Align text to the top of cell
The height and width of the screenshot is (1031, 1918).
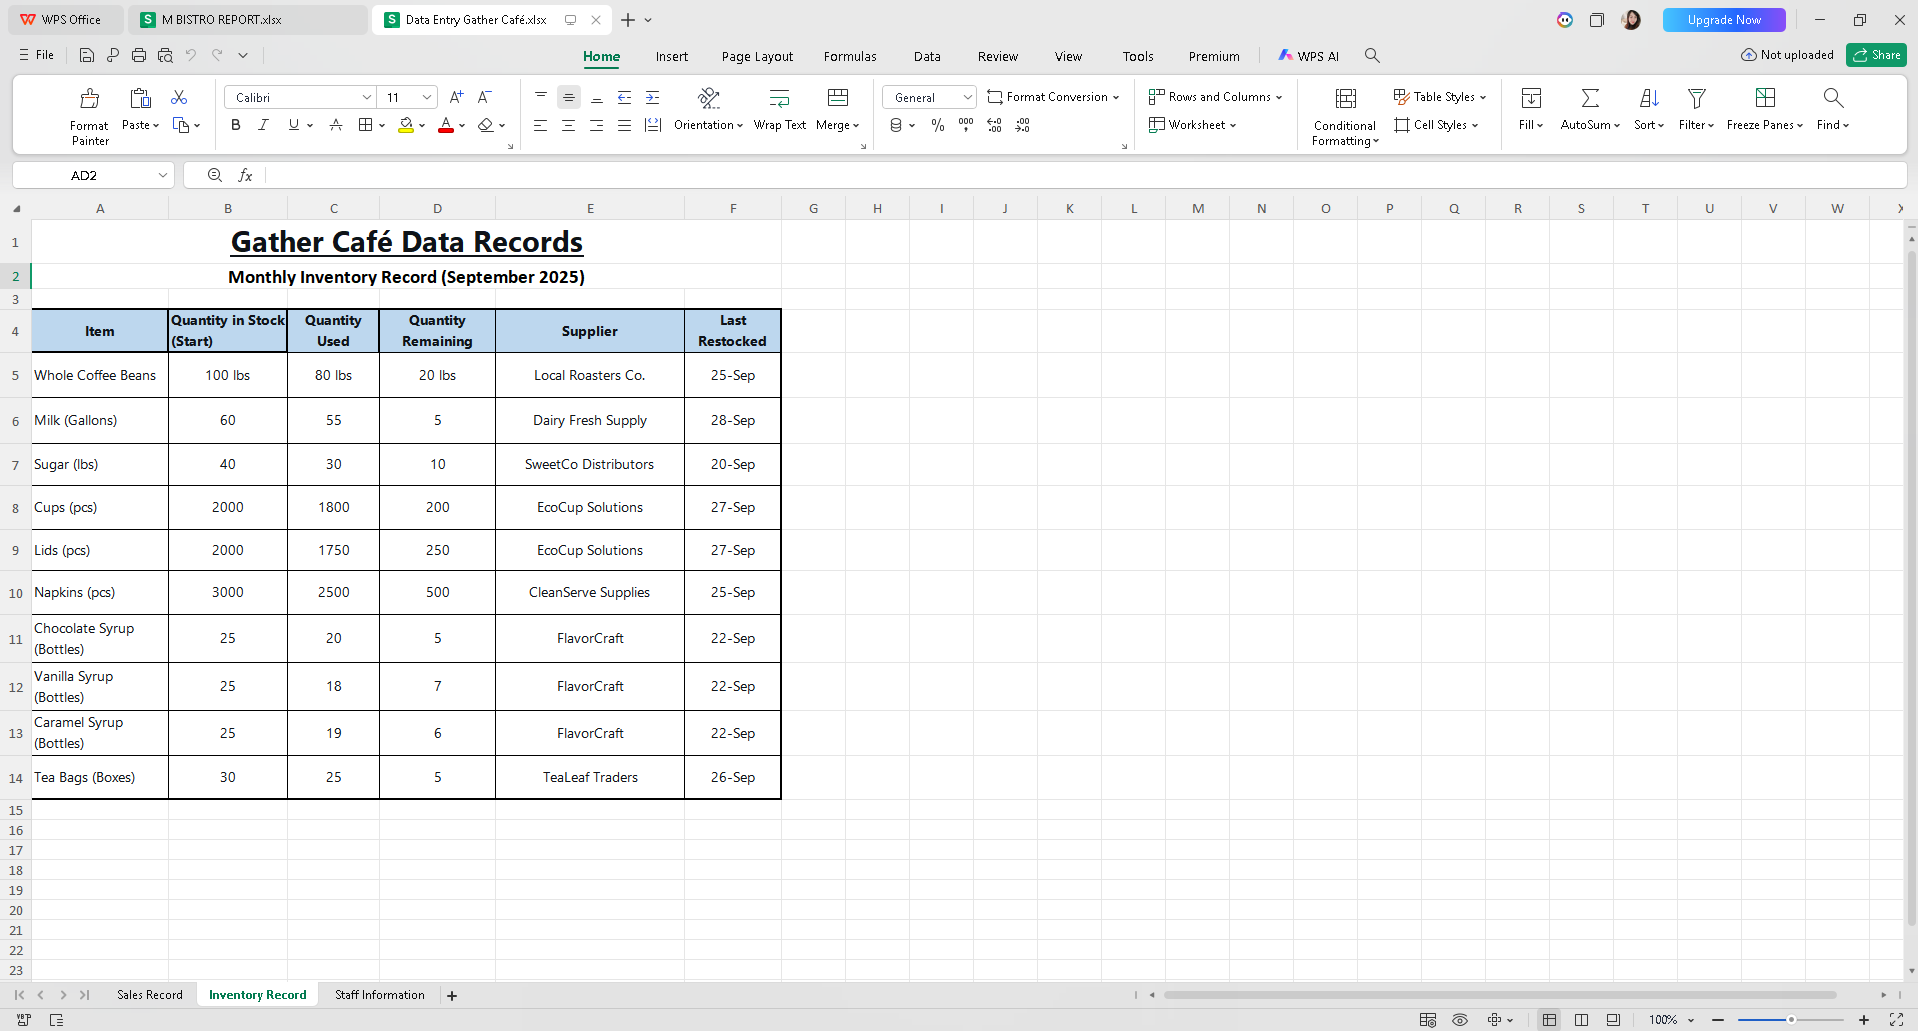pos(541,97)
